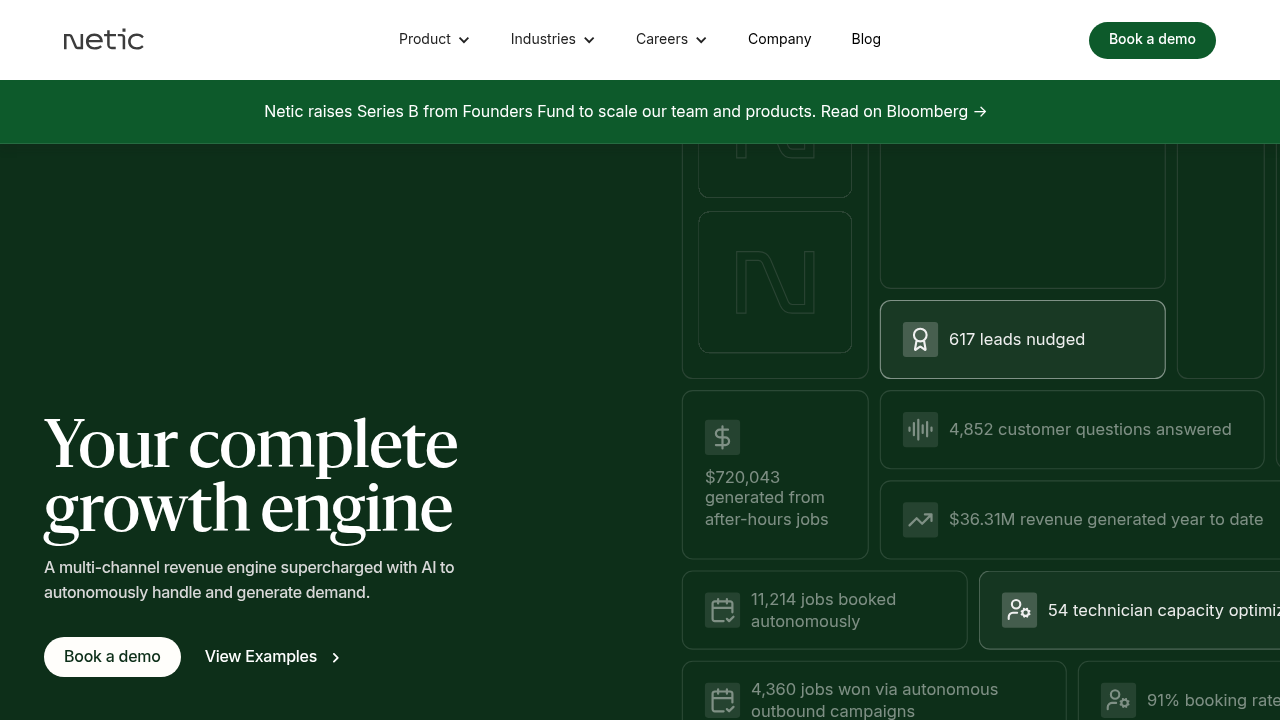
Task: Click the multi-channel revenue engine description paragraph
Action: 249,580
